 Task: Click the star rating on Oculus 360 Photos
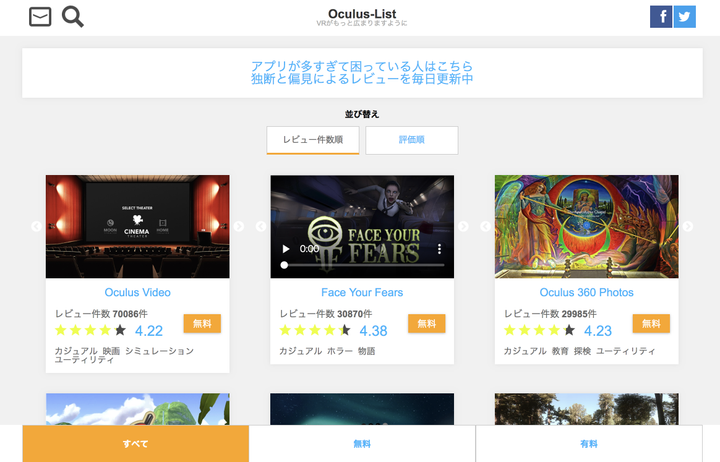pos(539,330)
